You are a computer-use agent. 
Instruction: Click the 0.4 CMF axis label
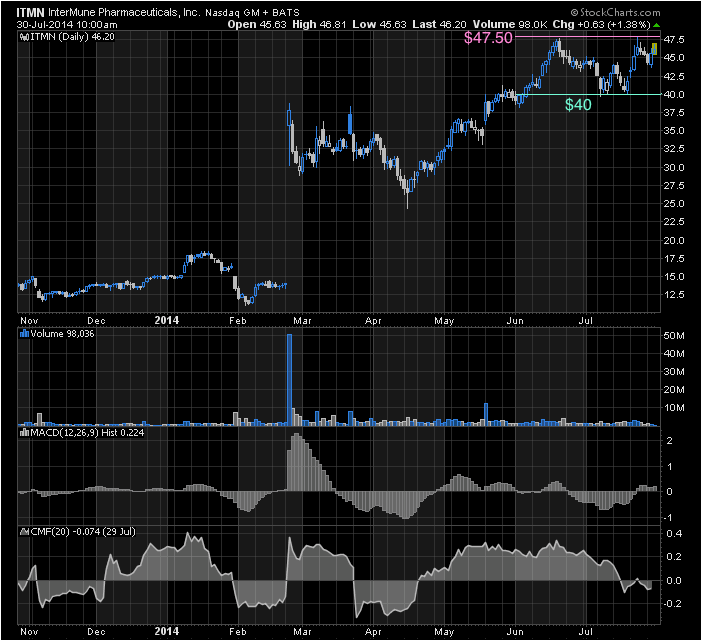(674, 534)
